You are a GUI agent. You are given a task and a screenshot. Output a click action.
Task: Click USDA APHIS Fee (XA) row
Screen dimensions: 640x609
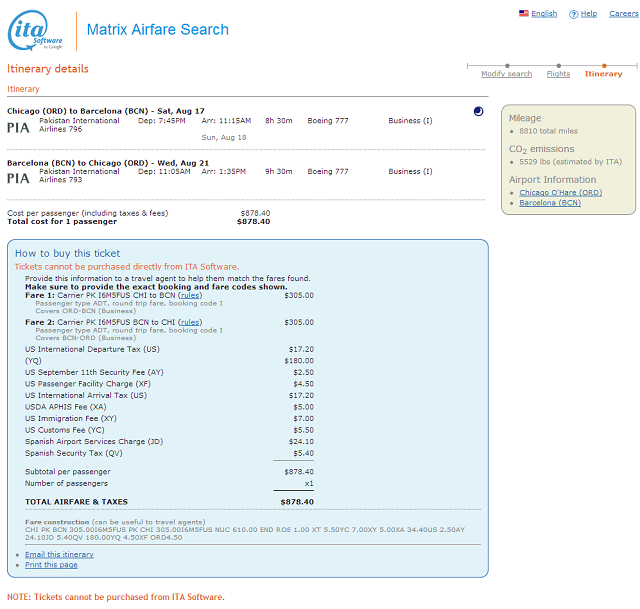click(169, 407)
